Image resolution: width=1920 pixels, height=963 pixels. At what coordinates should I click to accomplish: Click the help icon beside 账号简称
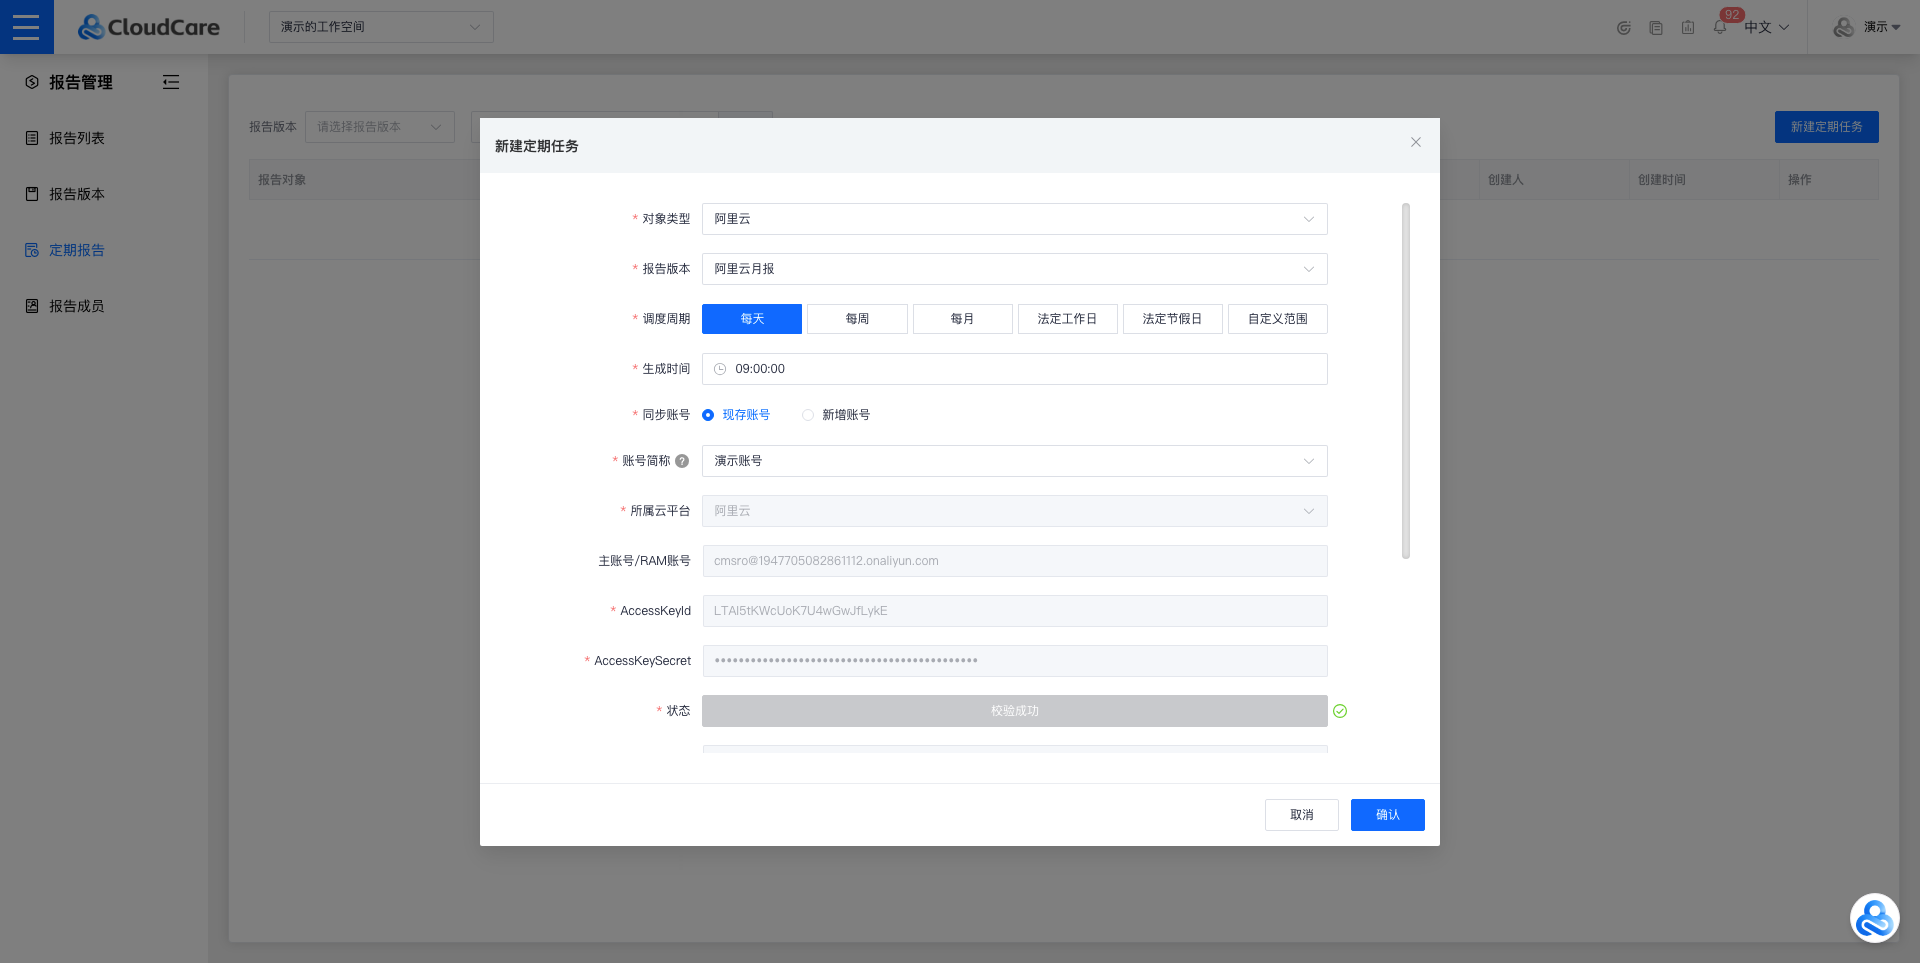click(682, 461)
